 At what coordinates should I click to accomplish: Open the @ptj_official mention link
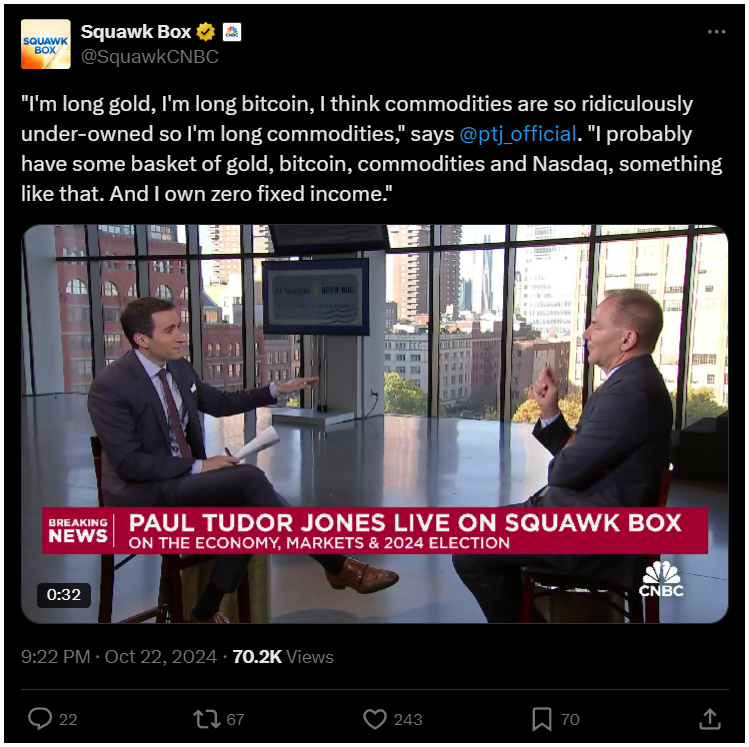(518, 134)
